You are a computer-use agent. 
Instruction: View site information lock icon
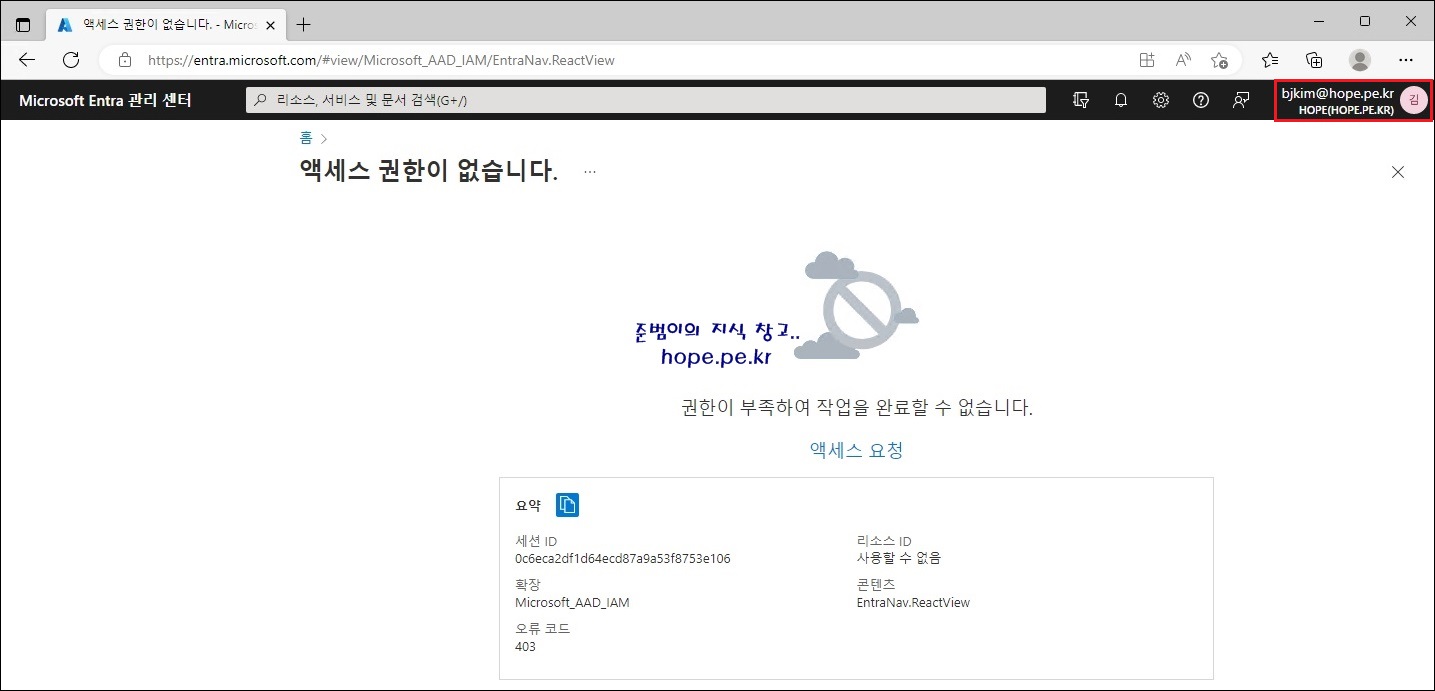click(x=125, y=60)
